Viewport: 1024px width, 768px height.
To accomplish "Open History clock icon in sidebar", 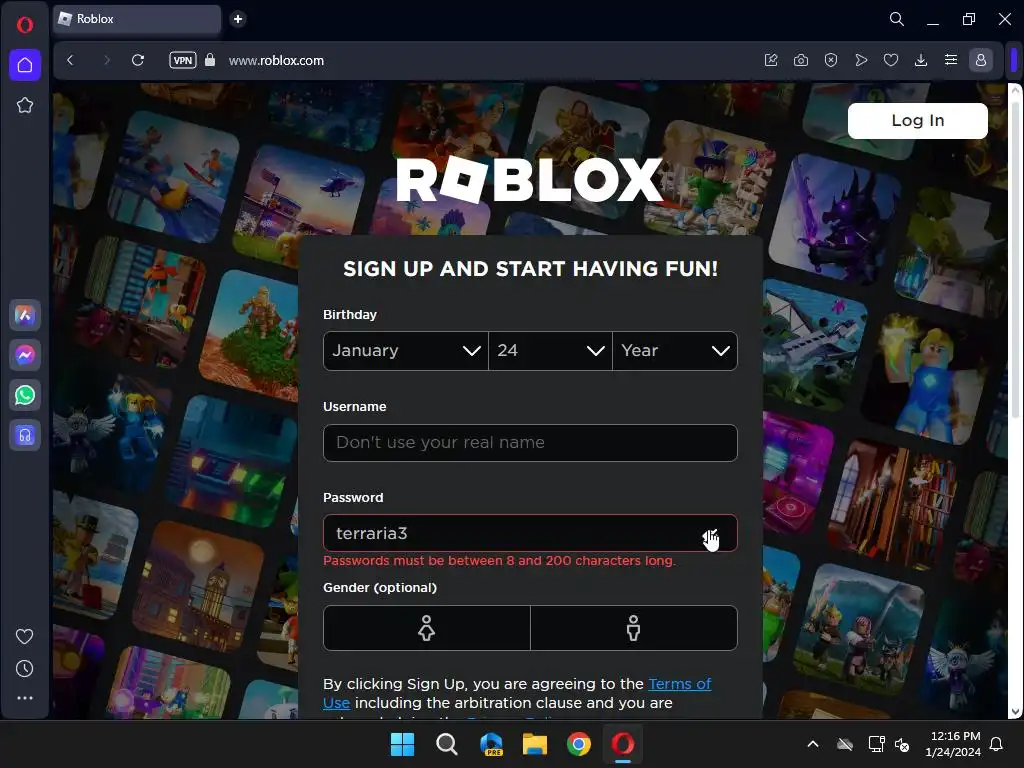I will tap(25, 669).
